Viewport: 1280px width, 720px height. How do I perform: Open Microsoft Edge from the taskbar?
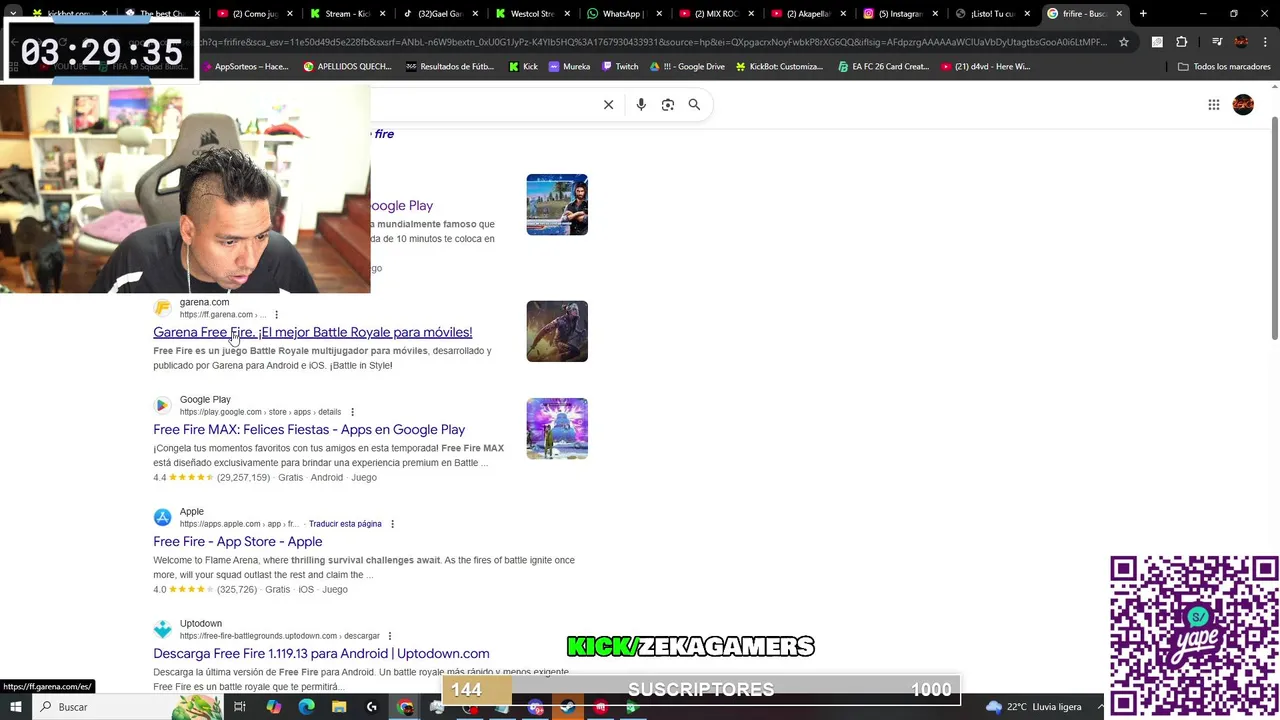[x=306, y=707]
